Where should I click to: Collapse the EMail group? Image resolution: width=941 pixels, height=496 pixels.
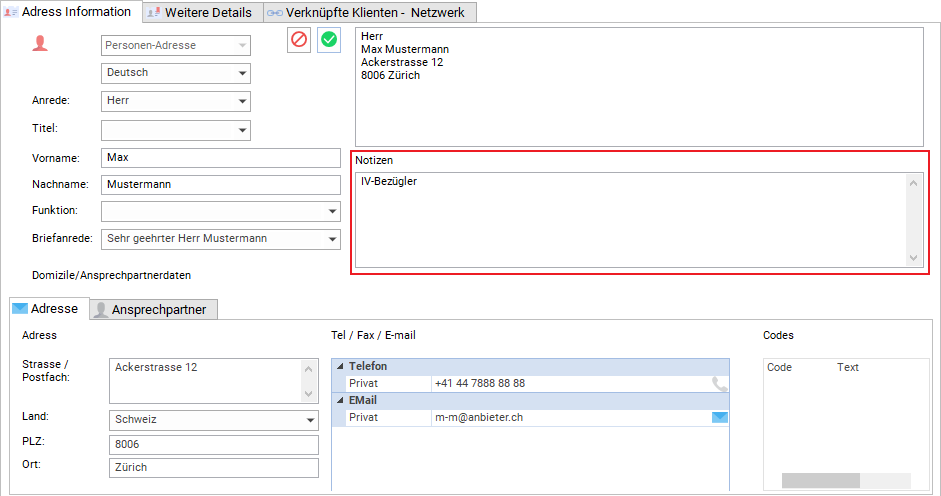point(340,400)
